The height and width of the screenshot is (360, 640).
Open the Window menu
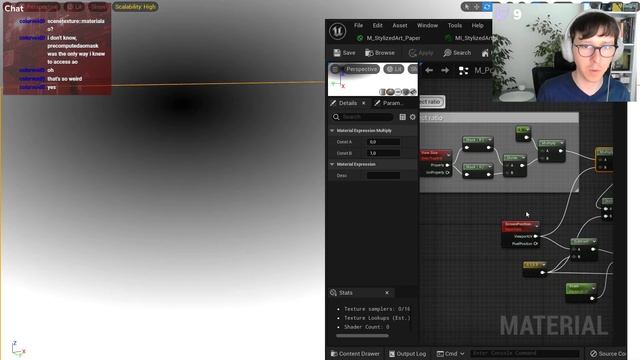pyautogui.click(x=427, y=25)
